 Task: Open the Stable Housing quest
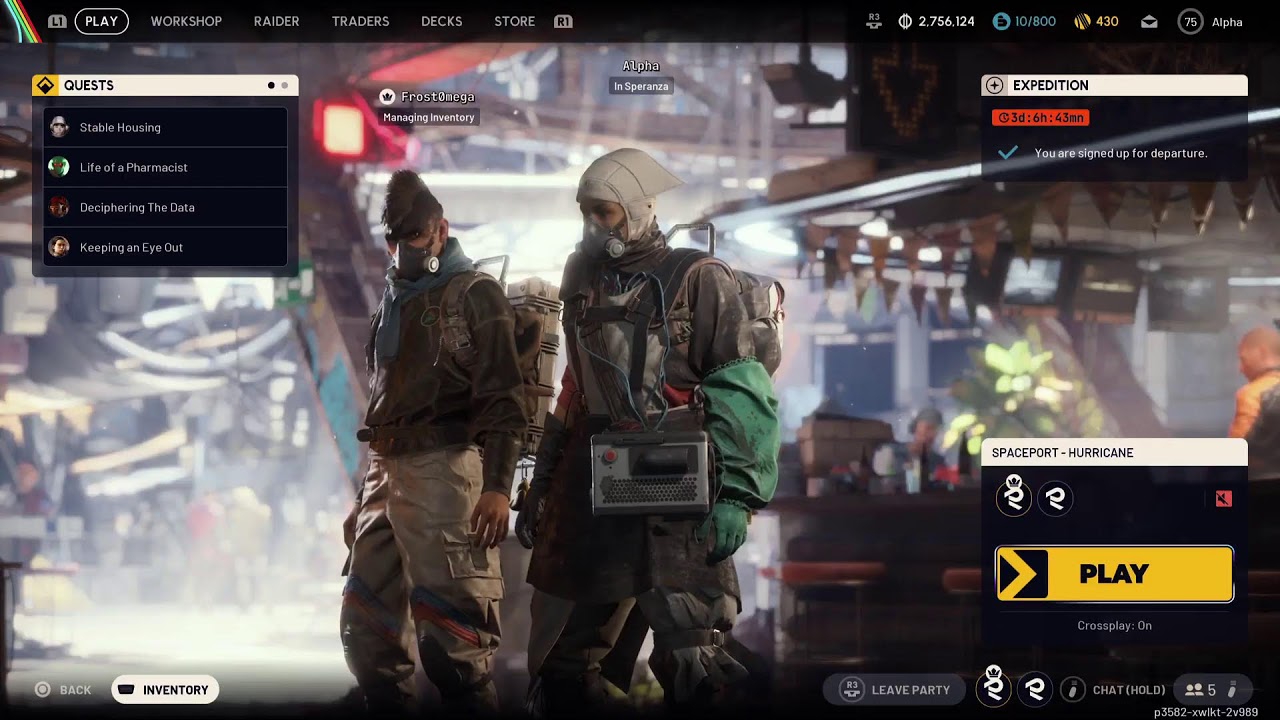[x=165, y=127]
